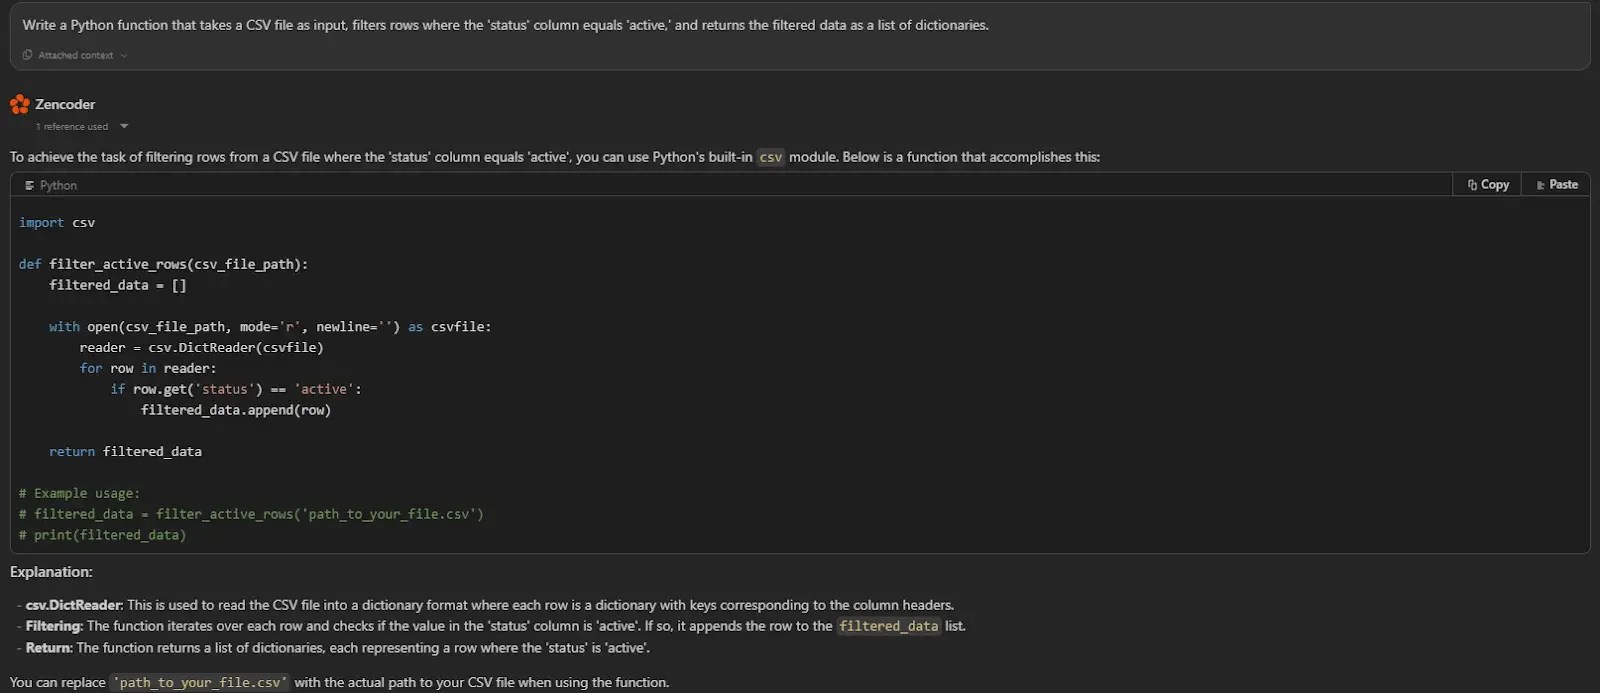The image size is (1600, 693).
Task: Expand the '1 reference used' arrow
Action: pyautogui.click(x=124, y=127)
